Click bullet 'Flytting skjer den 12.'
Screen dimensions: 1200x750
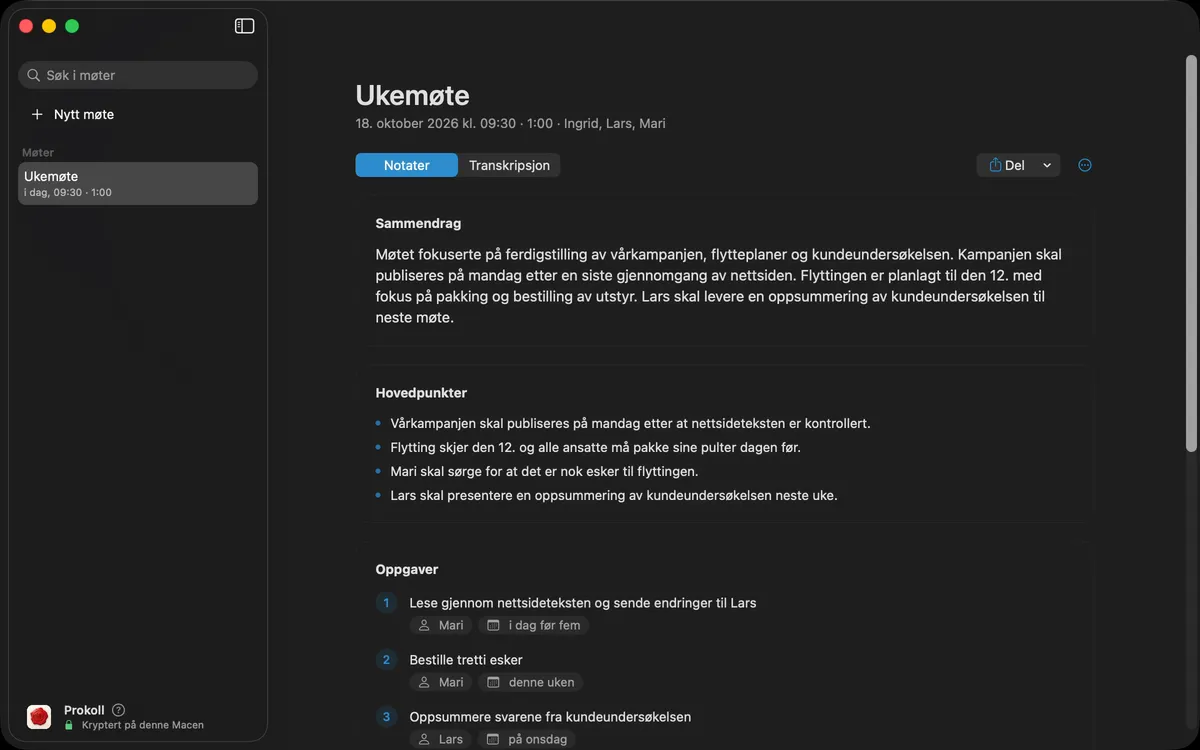595,447
